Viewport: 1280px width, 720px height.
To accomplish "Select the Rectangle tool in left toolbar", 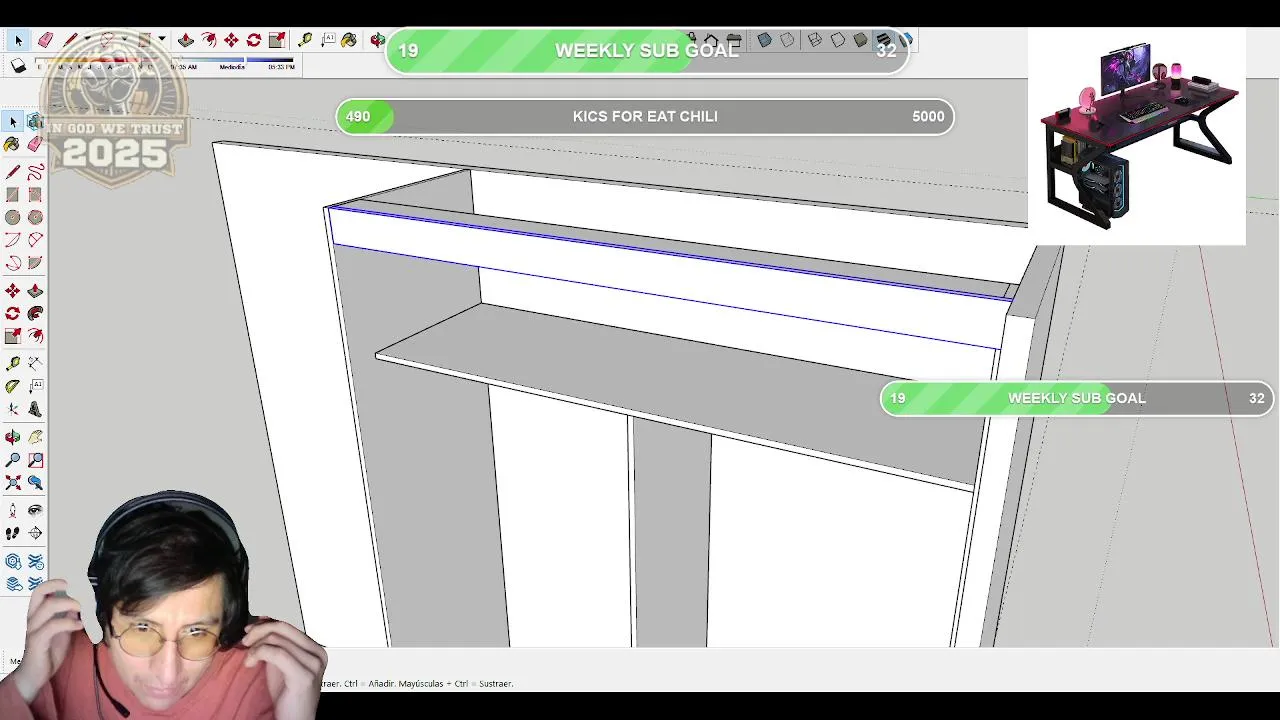I will (12, 194).
